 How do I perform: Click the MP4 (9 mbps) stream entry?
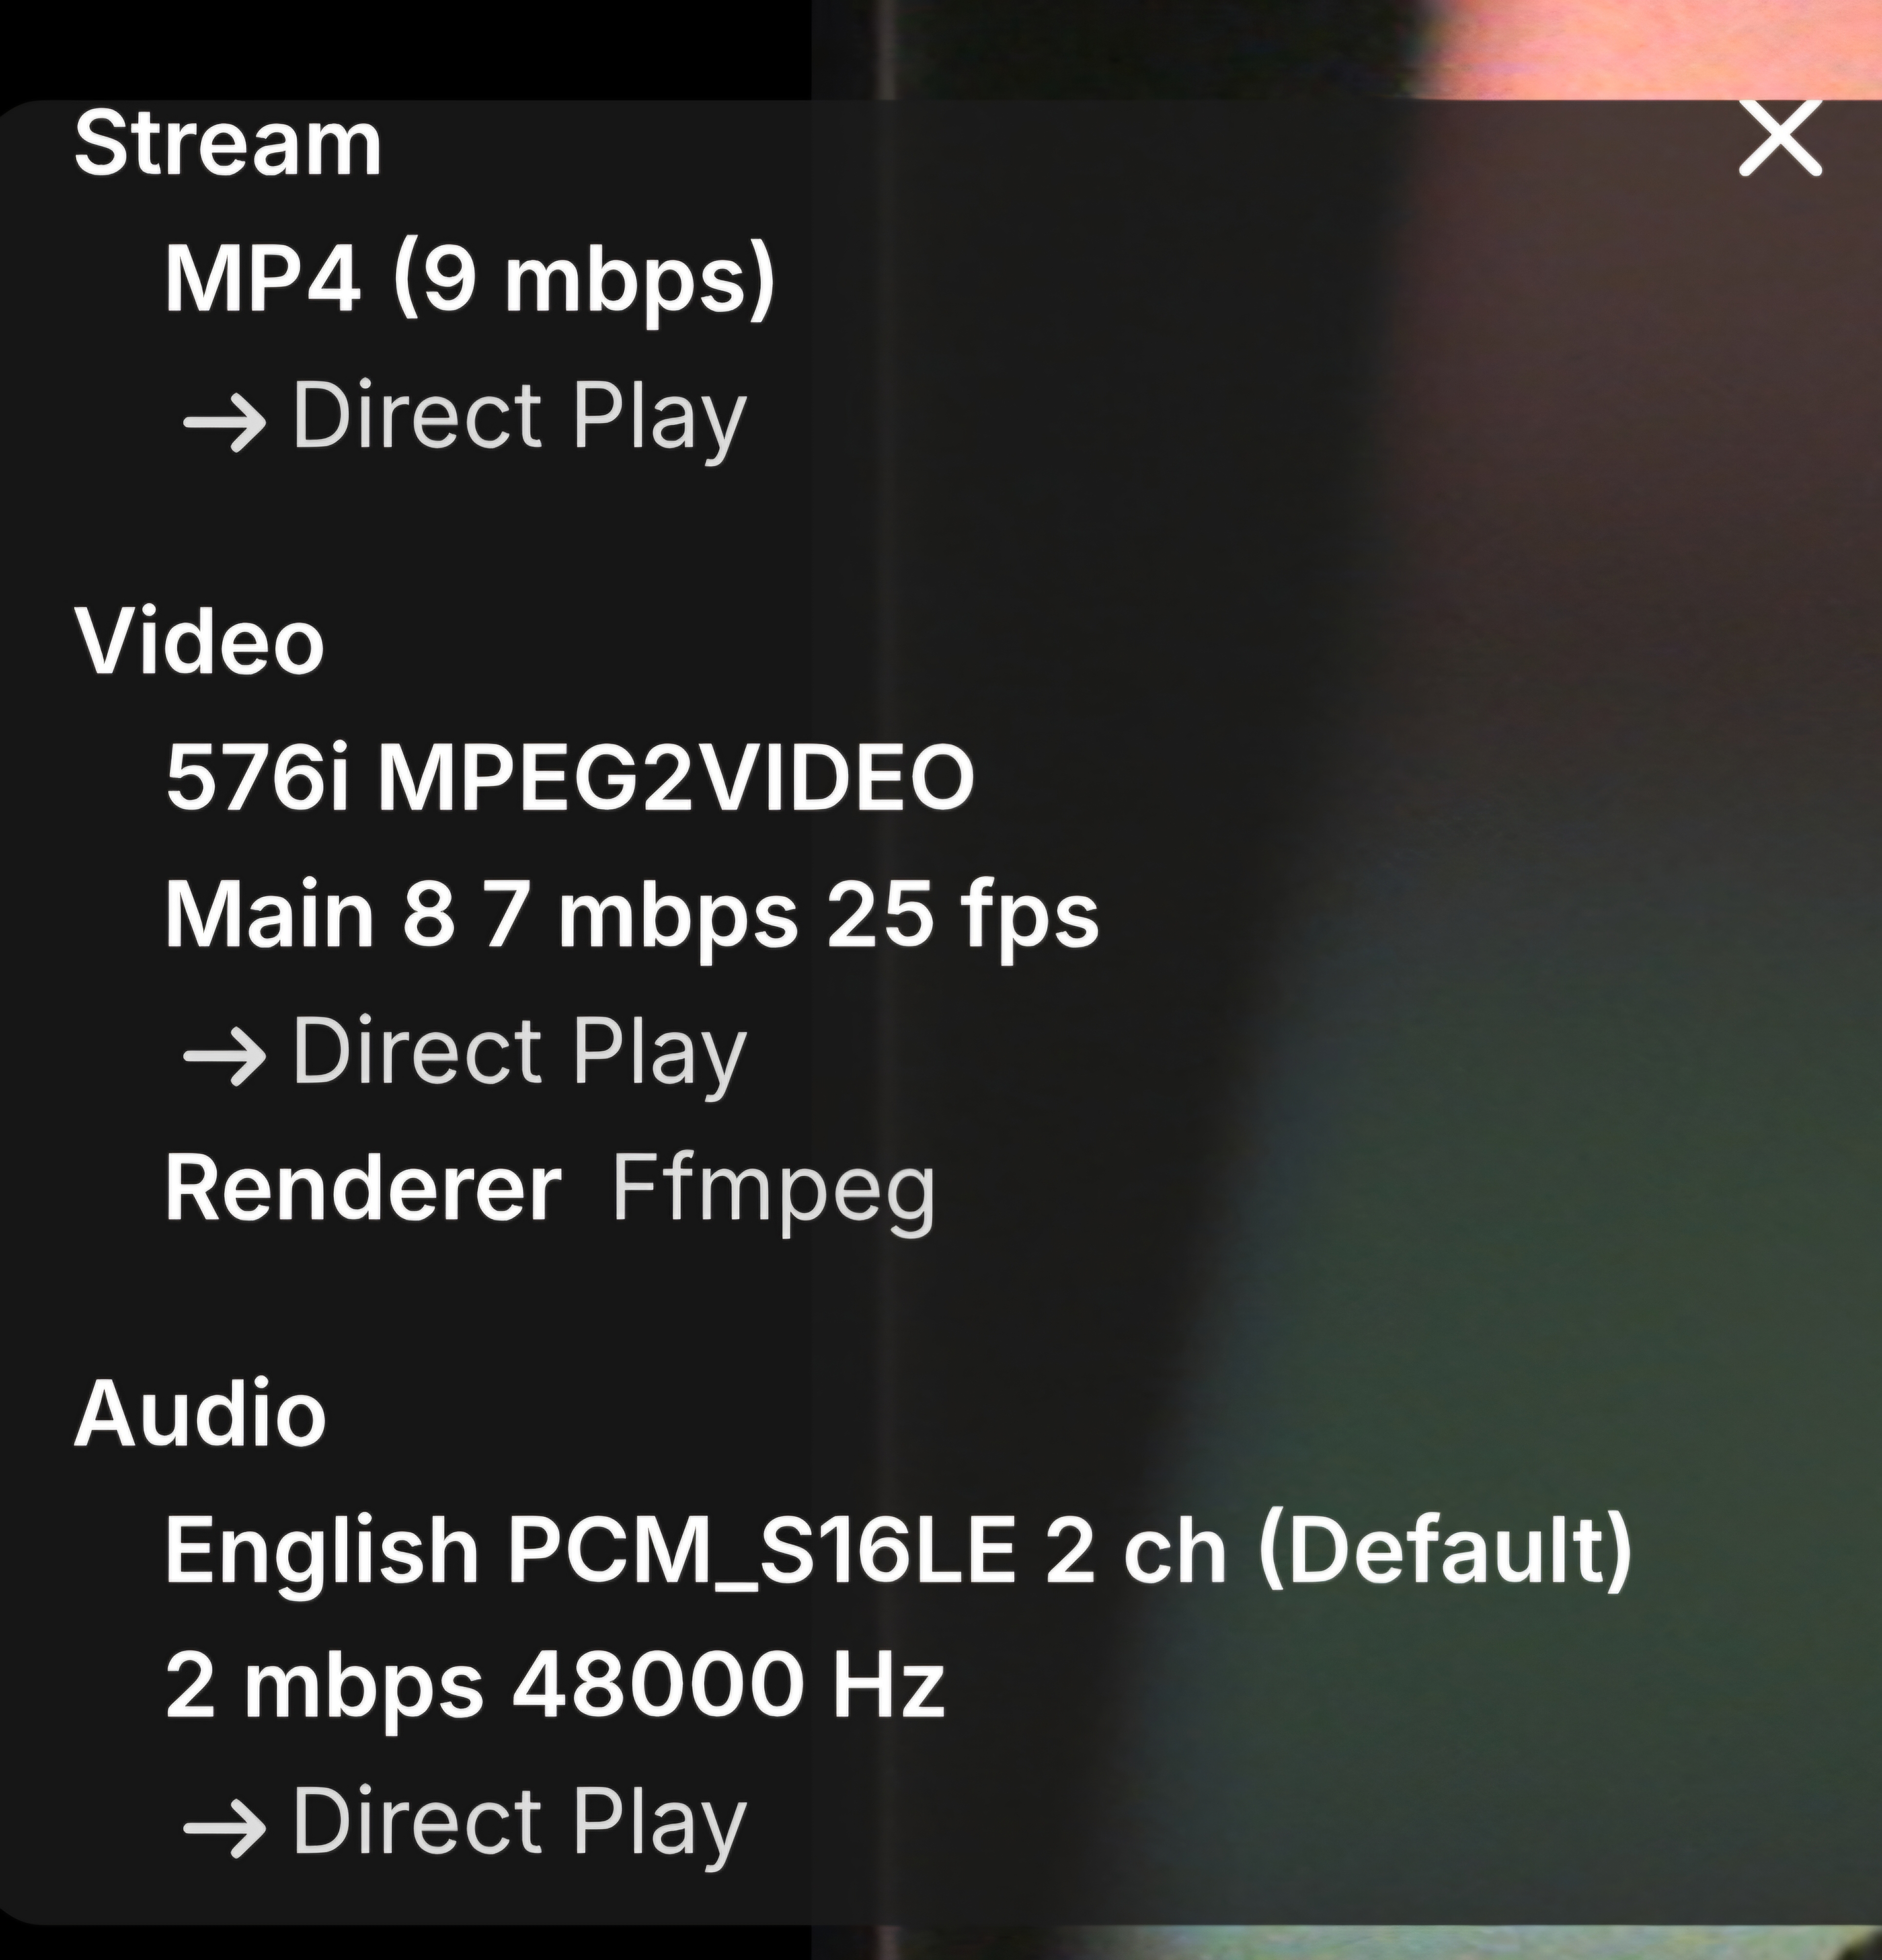tap(469, 278)
